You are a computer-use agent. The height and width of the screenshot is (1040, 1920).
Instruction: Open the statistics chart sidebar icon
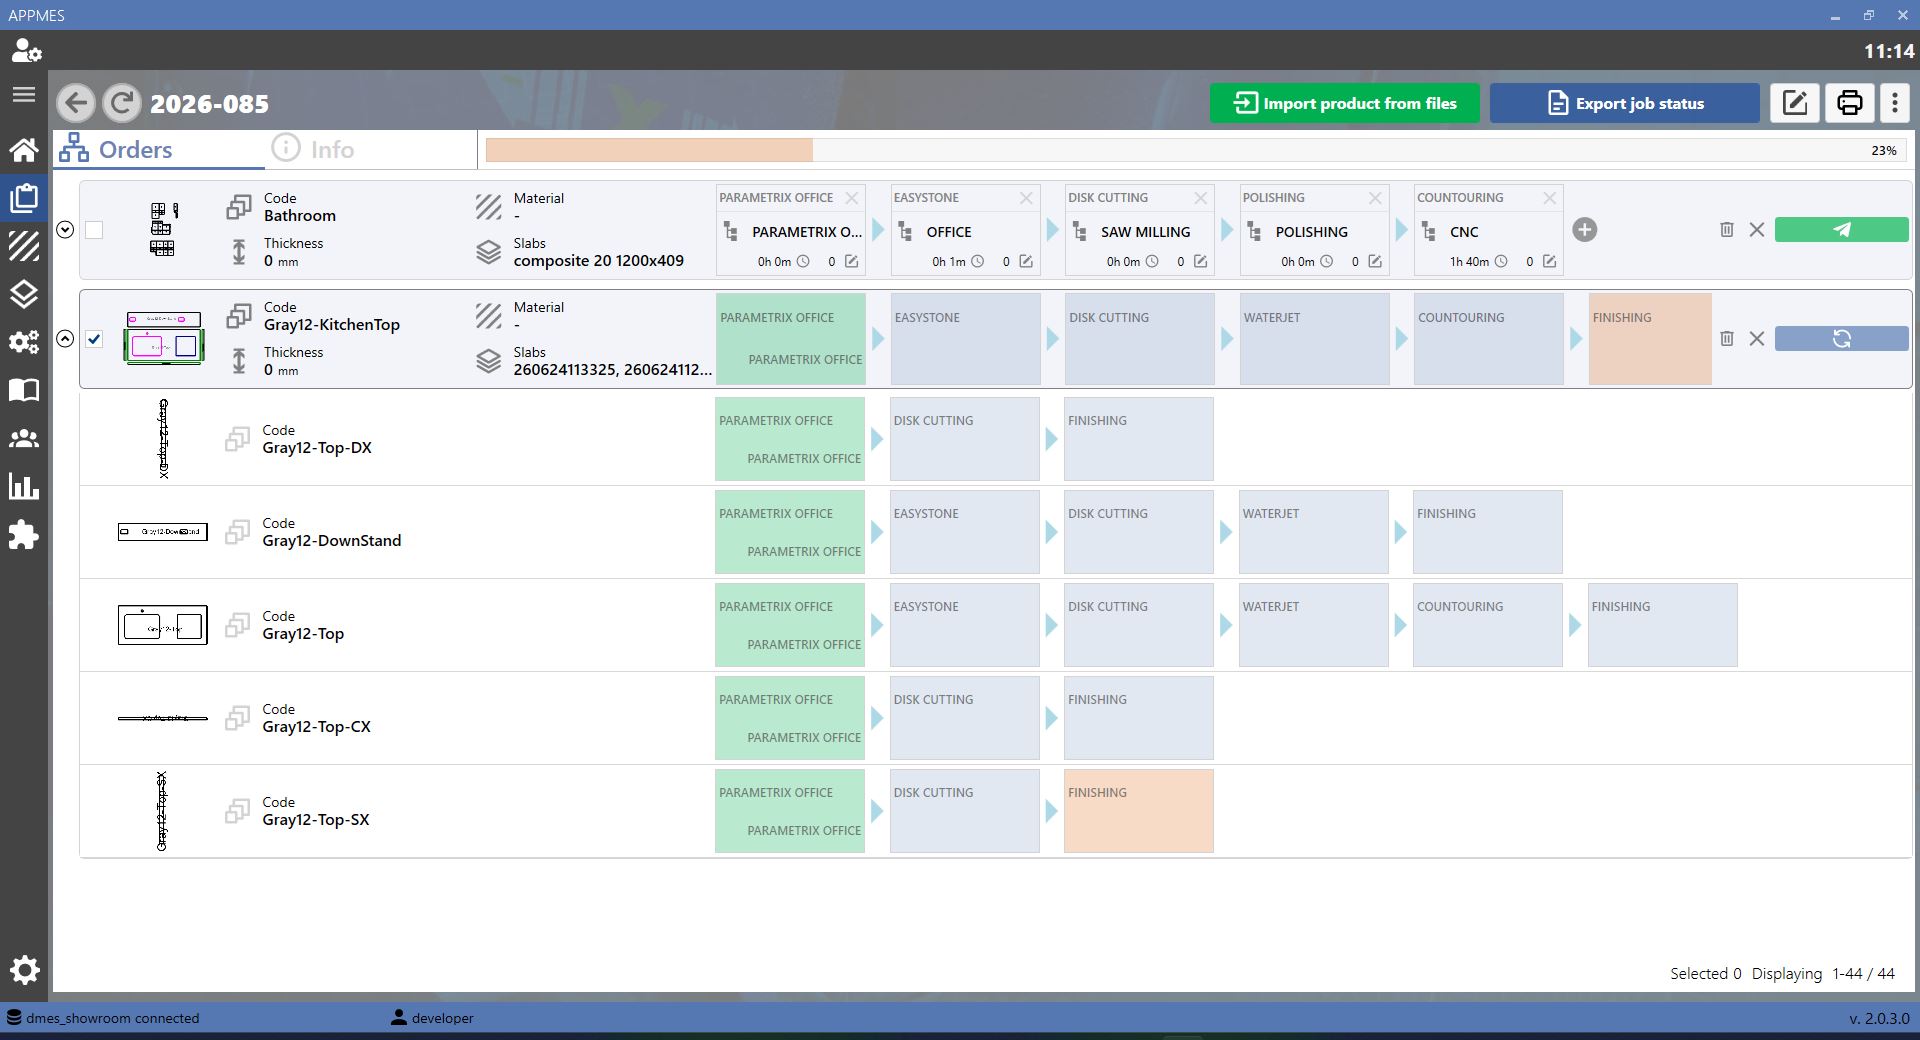pyautogui.click(x=24, y=487)
